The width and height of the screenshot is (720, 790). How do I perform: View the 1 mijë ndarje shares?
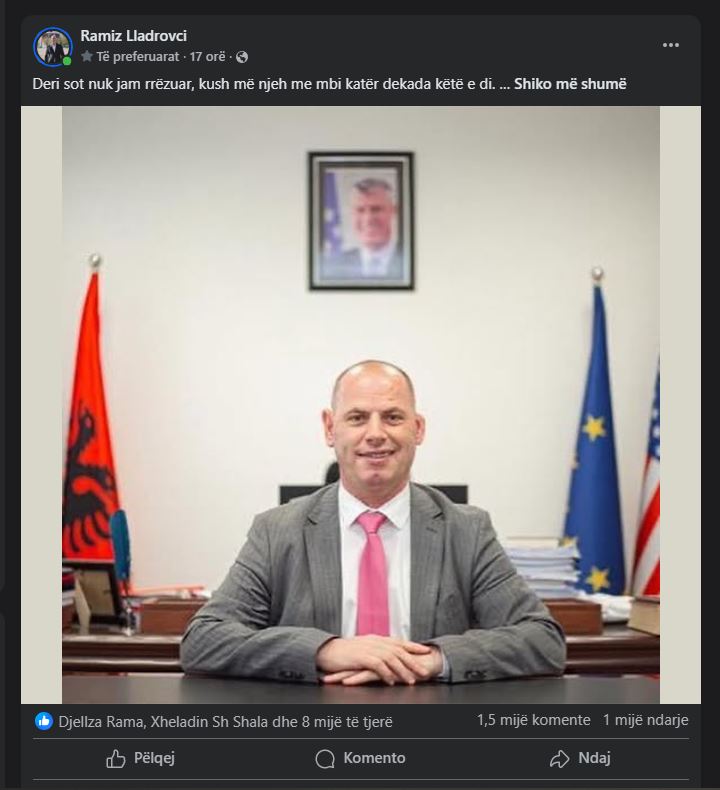[645, 720]
